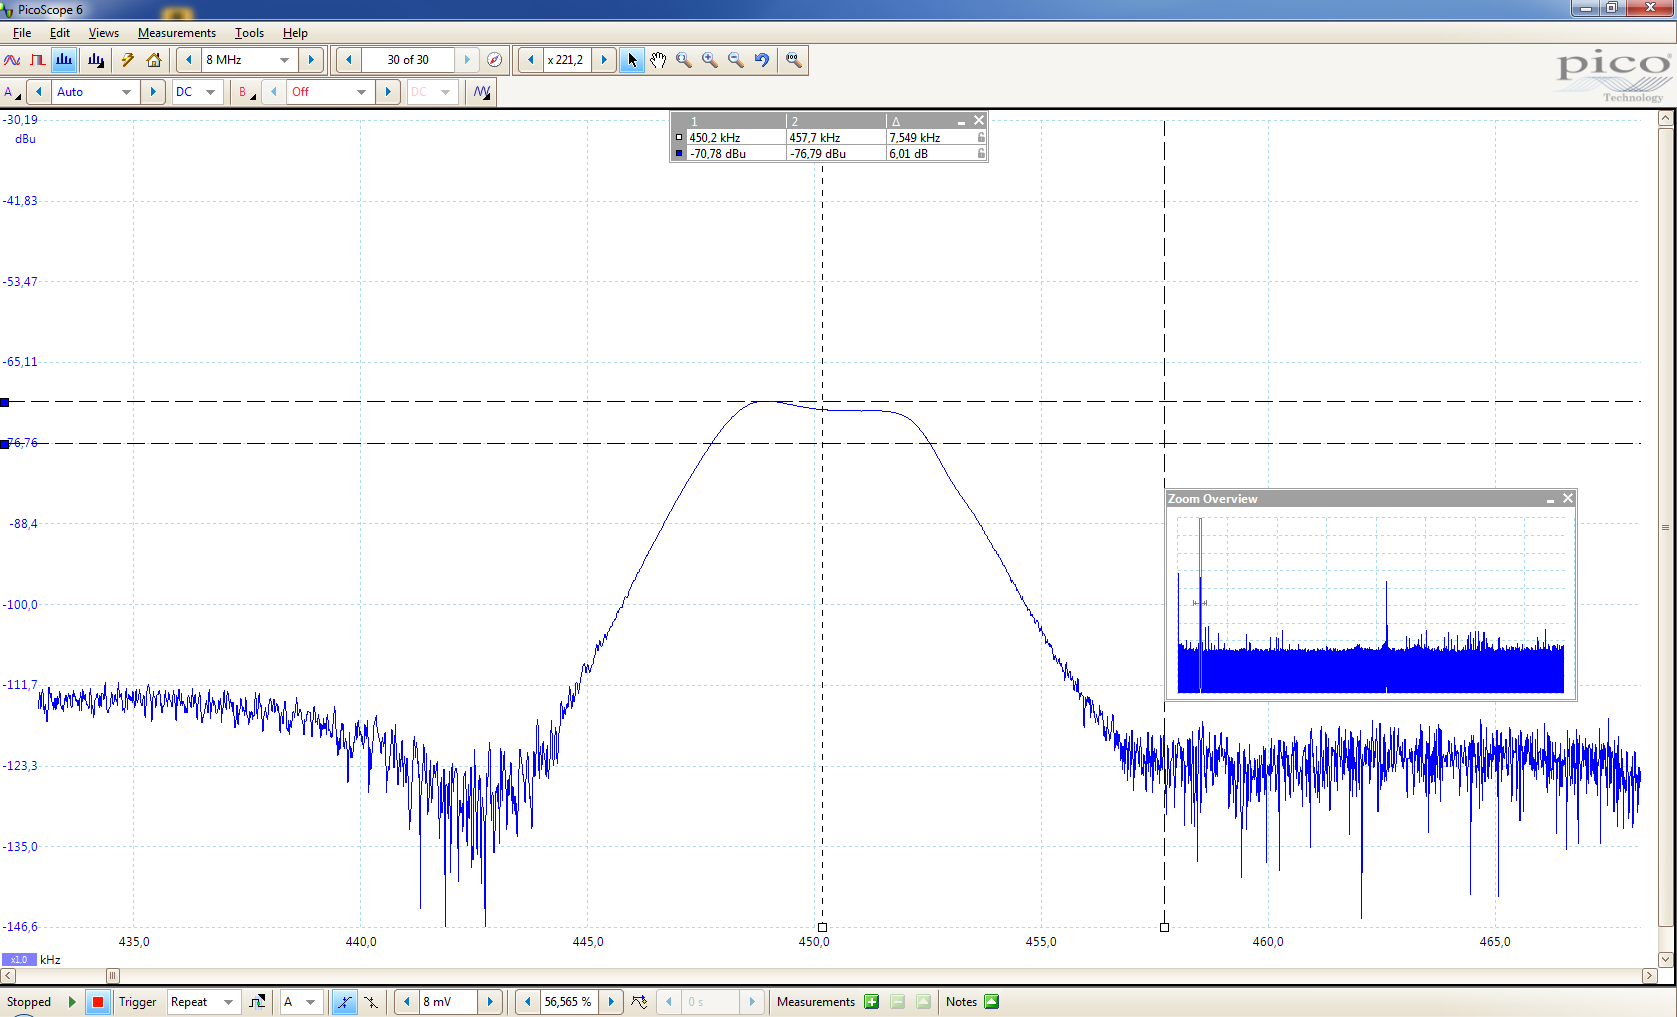Screen dimensions: 1677x1017
Task: Select the Zoom-in tool
Action: click(x=710, y=60)
